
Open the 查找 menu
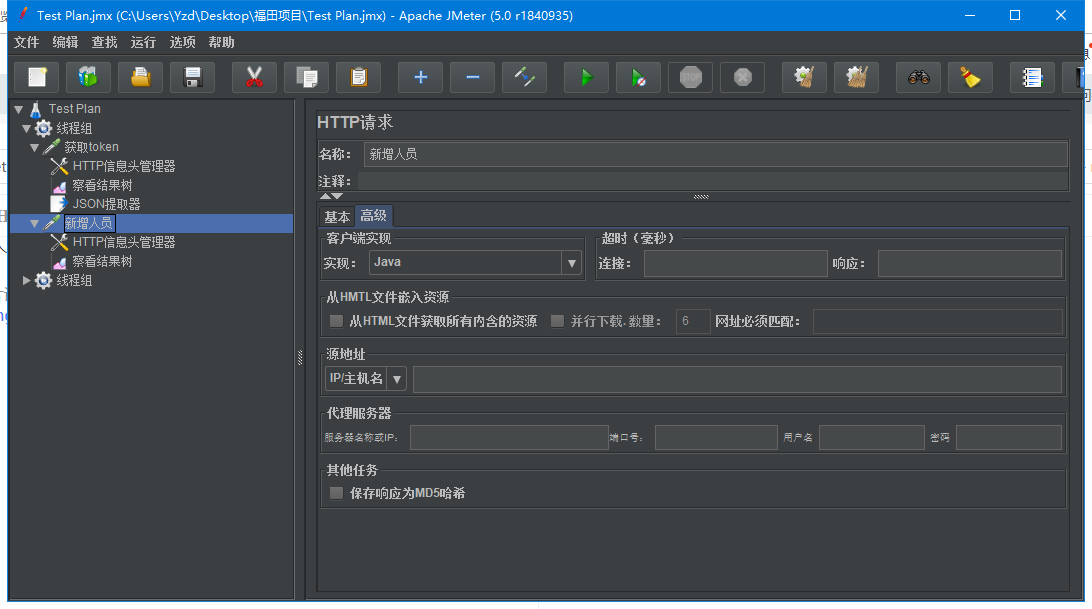tap(104, 43)
